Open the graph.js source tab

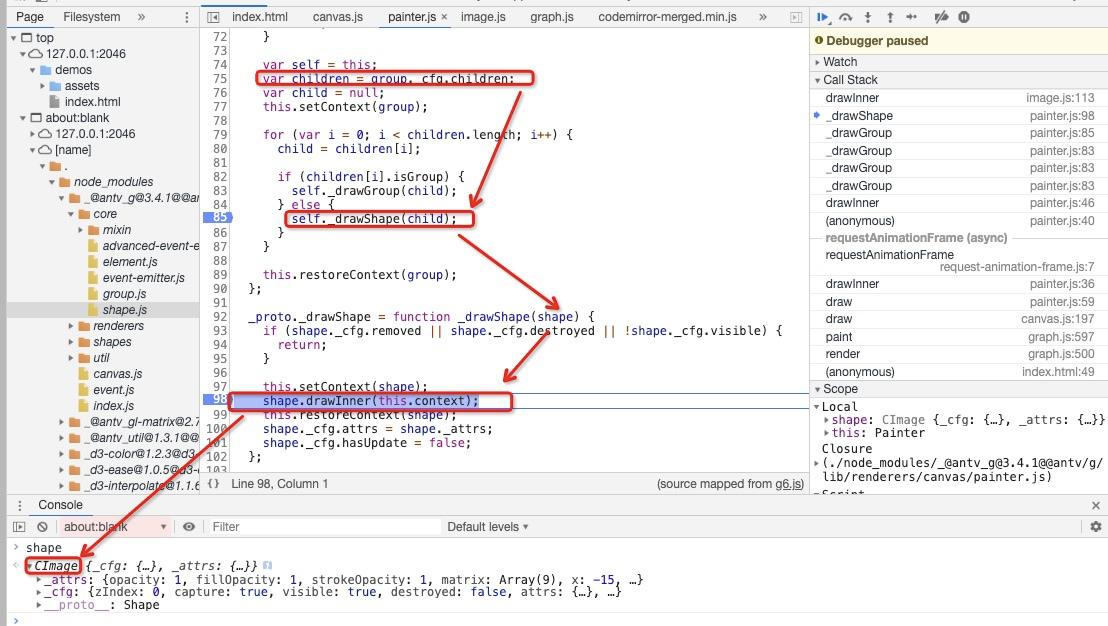click(x=552, y=17)
